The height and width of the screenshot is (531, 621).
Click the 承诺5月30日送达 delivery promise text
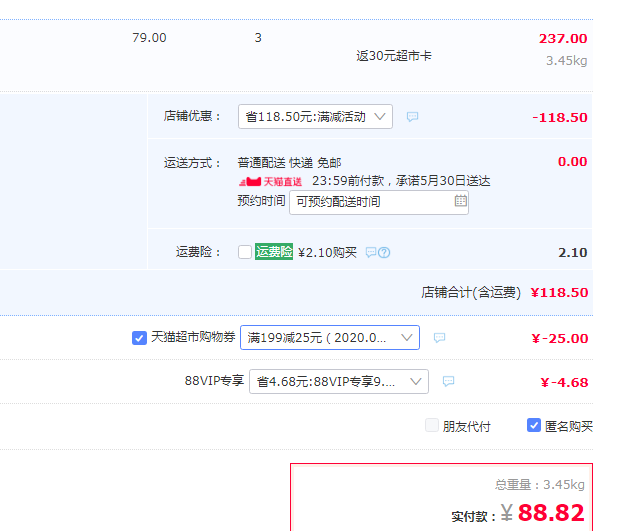click(x=443, y=181)
